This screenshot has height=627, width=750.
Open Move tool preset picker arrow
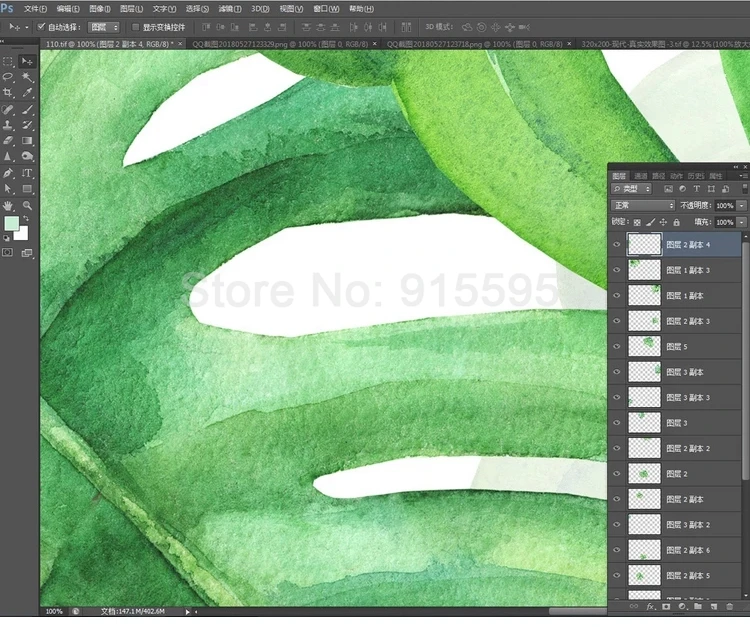(26, 28)
